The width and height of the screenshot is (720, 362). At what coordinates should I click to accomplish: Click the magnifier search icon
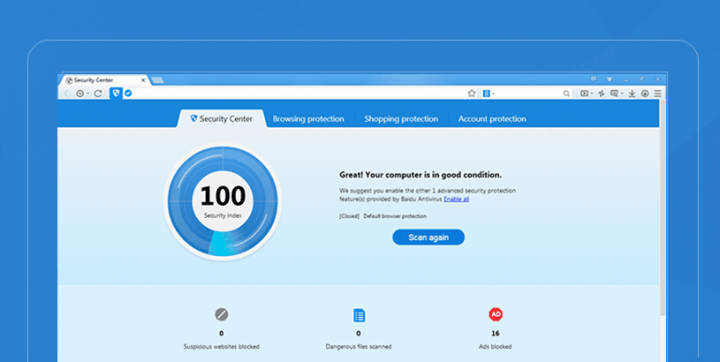coord(567,94)
